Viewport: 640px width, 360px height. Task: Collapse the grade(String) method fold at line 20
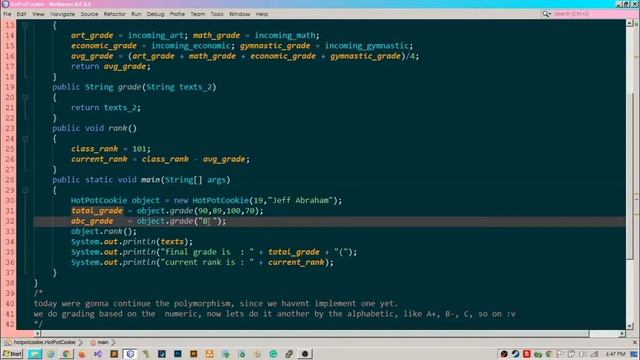tap(25, 97)
